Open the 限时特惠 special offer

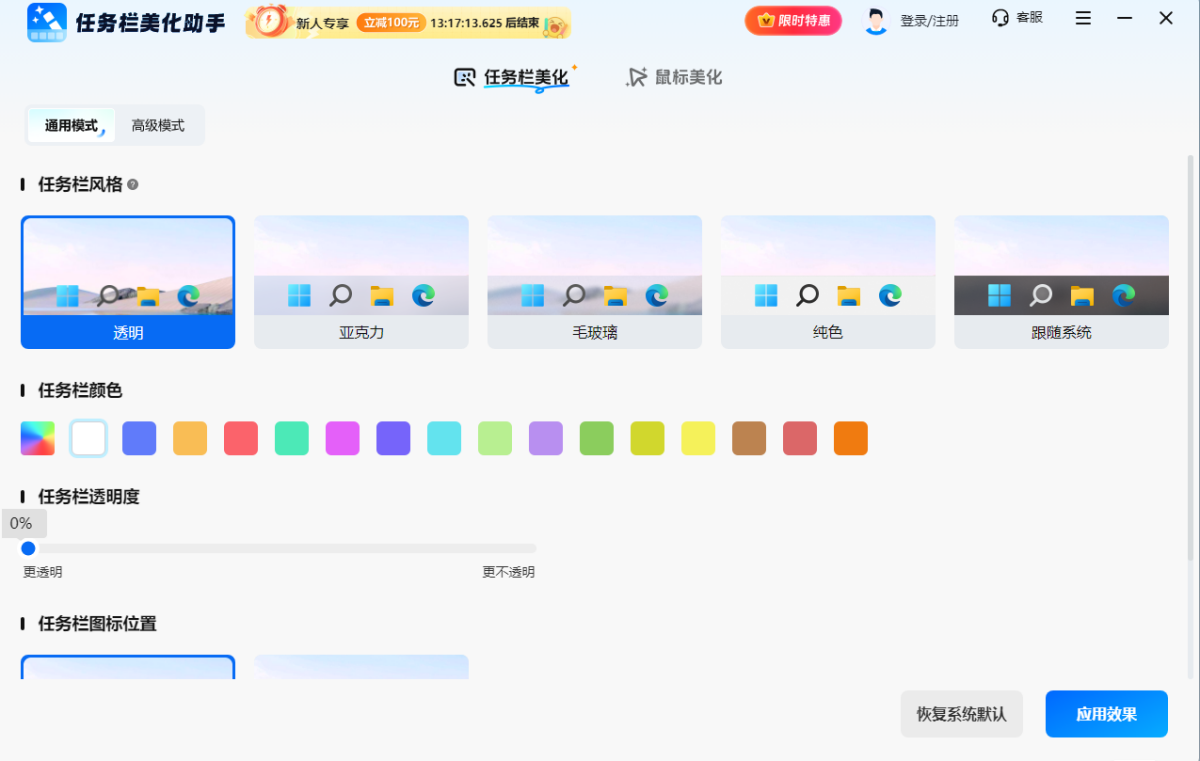pyautogui.click(x=793, y=19)
